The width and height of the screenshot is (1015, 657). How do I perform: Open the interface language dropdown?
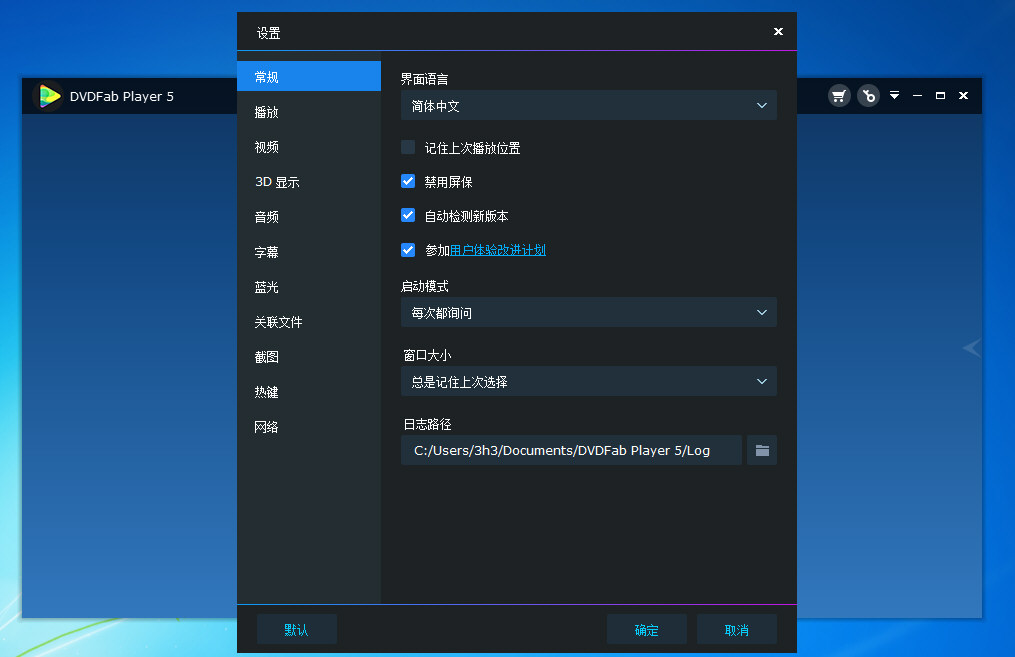(x=589, y=105)
